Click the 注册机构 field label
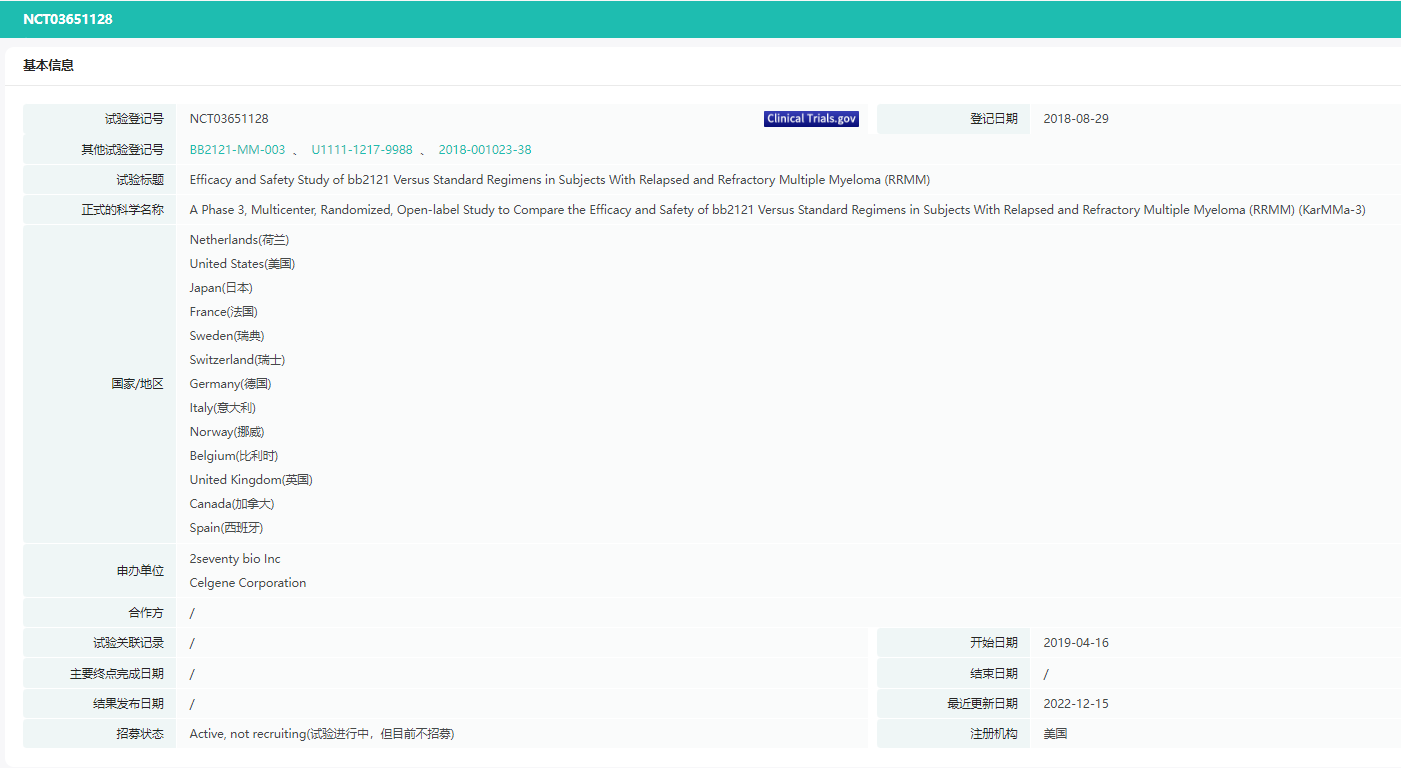 994,734
